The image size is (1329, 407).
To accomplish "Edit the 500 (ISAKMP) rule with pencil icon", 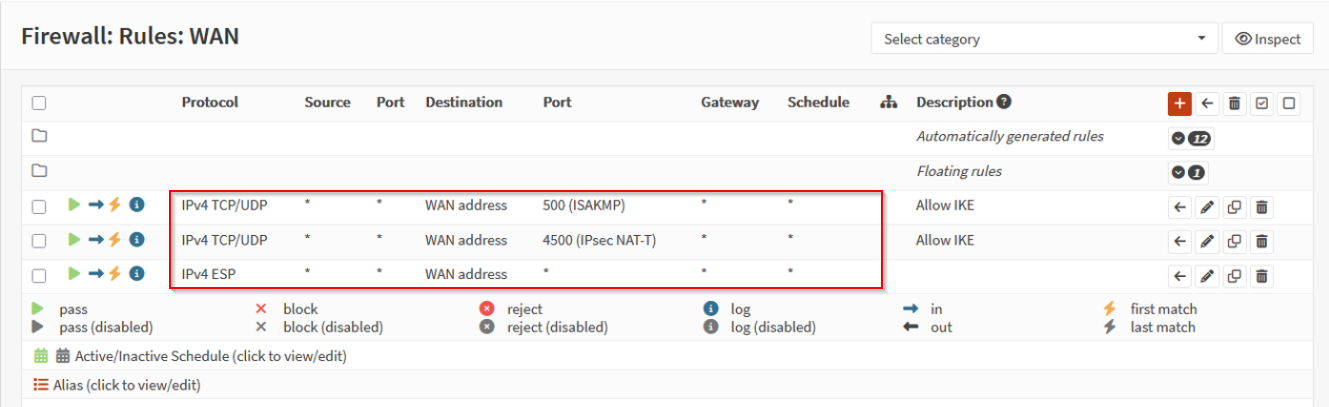I will pos(1207,207).
